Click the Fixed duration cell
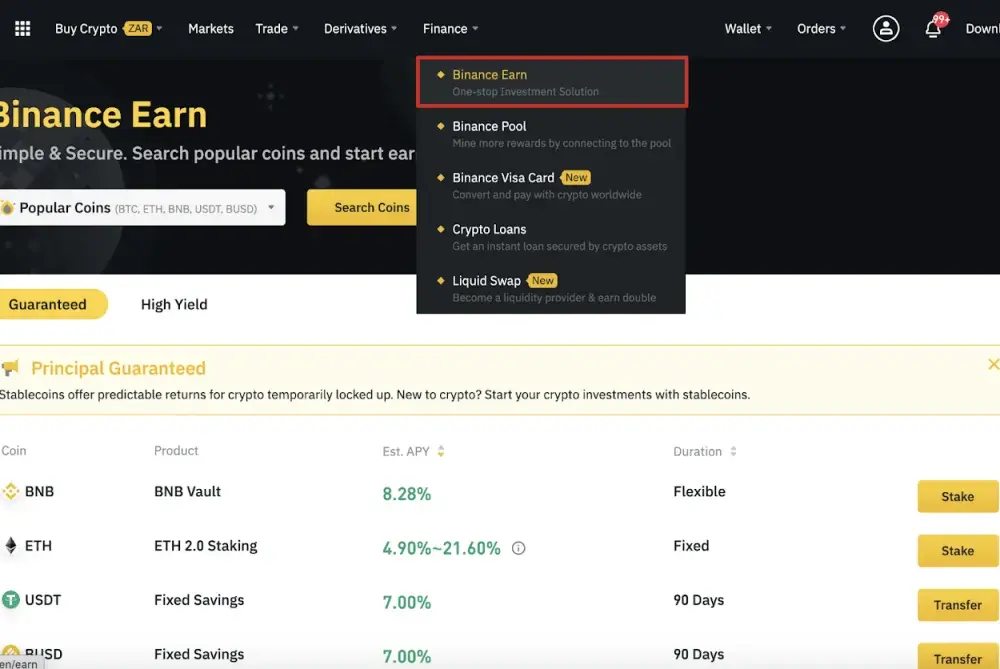This screenshot has height=669, width=1000. [x=691, y=545]
